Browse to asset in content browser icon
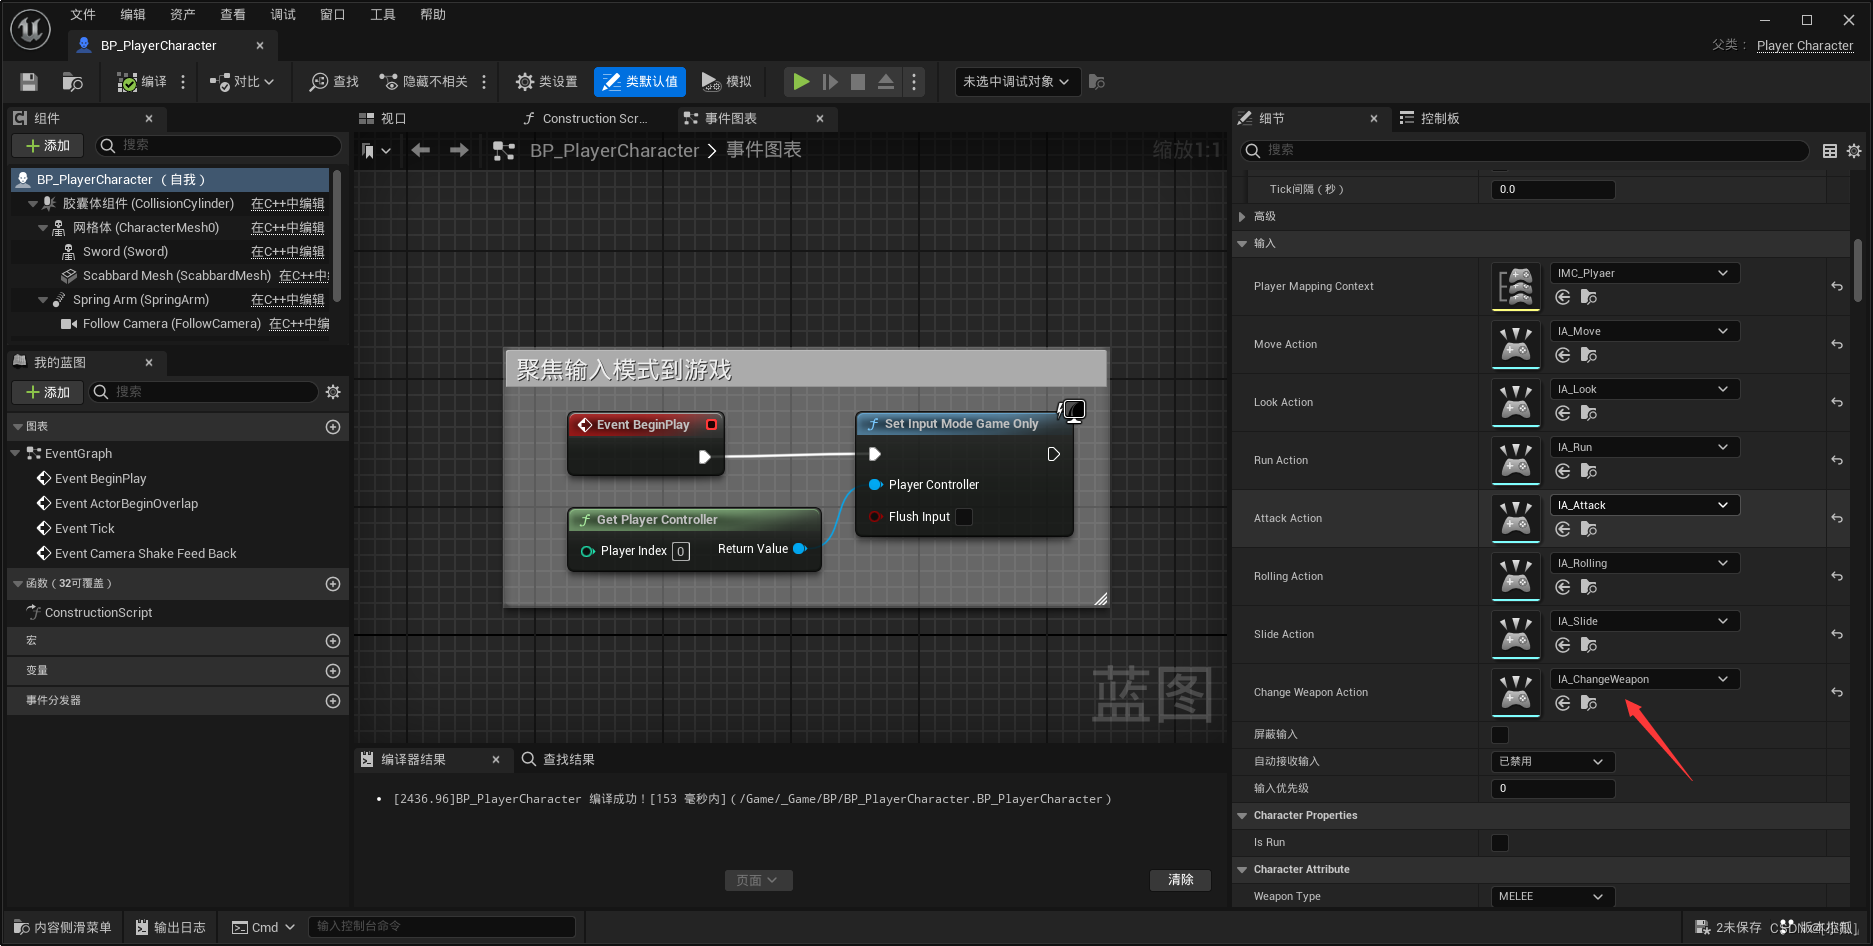 [73, 82]
